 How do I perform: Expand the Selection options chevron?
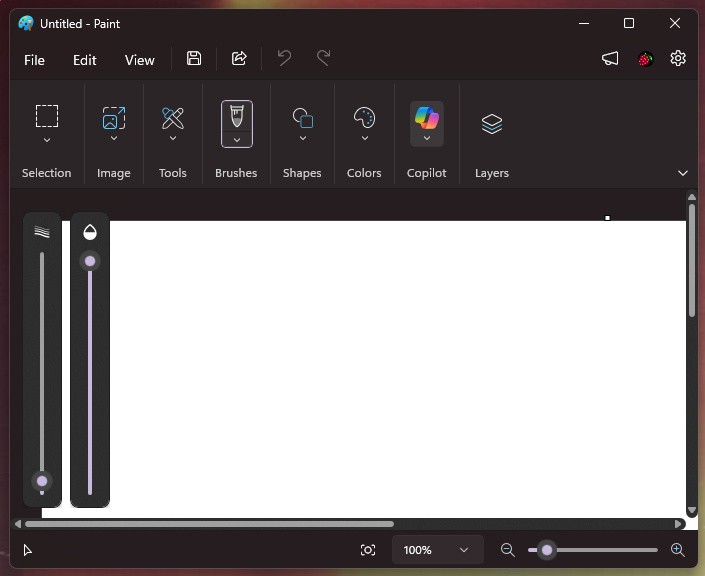click(47, 140)
